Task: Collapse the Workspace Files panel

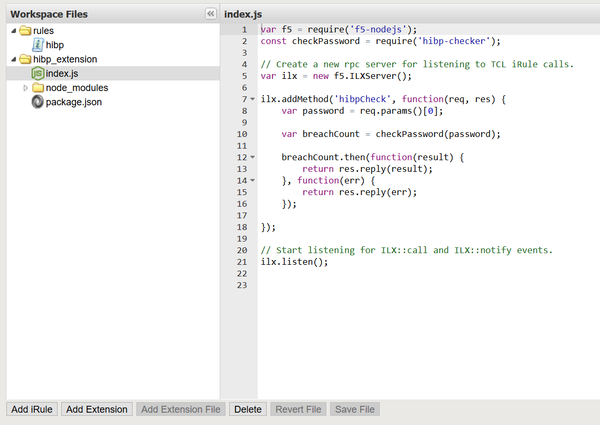Action: 210,13
